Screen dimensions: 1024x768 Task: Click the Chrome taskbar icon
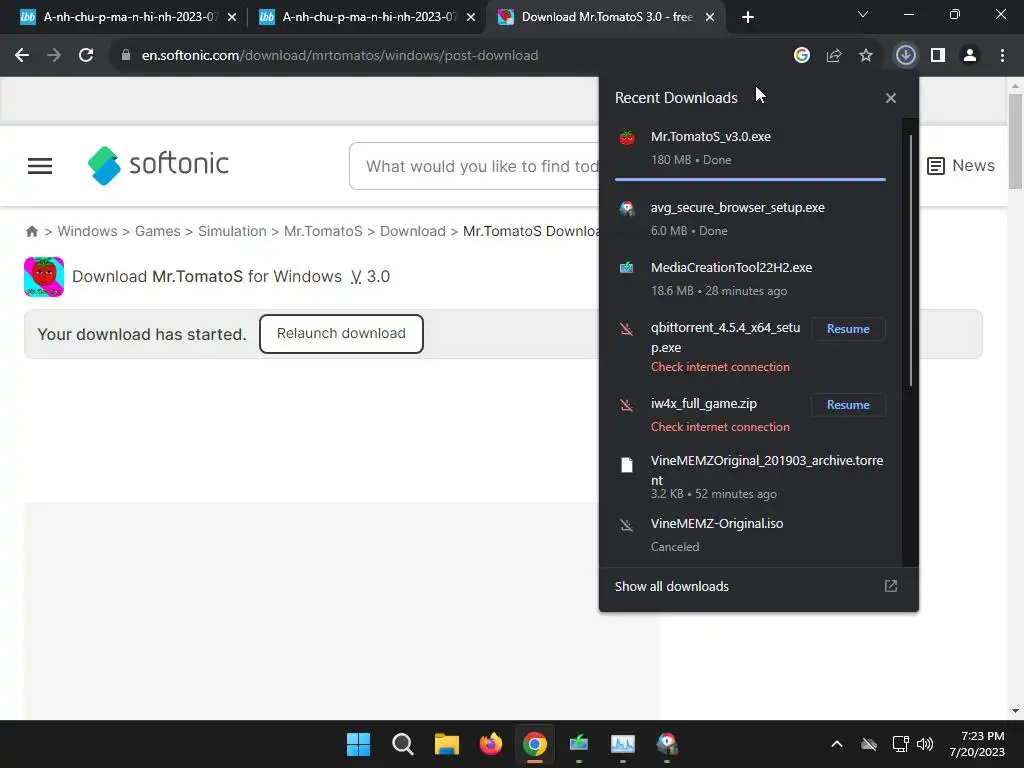(x=534, y=744)
